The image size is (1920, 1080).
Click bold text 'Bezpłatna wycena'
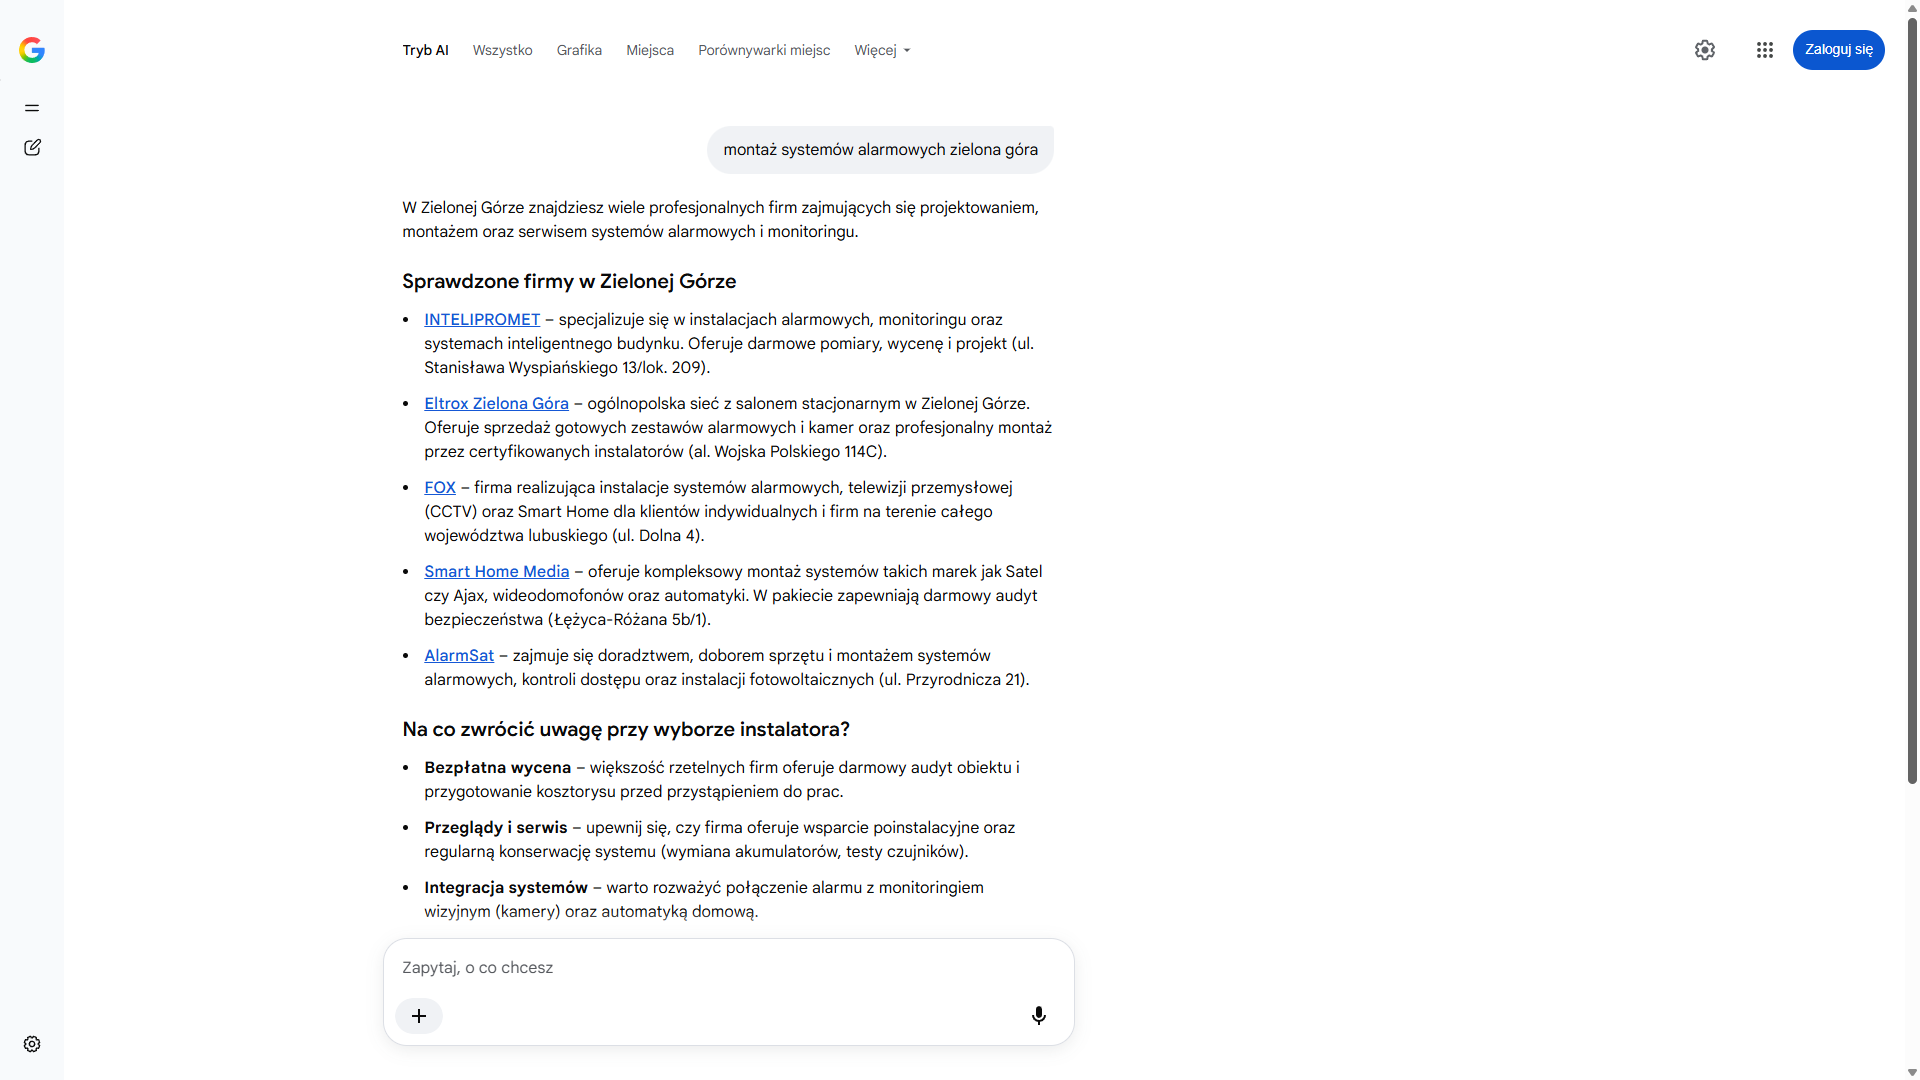coord(497,768)
